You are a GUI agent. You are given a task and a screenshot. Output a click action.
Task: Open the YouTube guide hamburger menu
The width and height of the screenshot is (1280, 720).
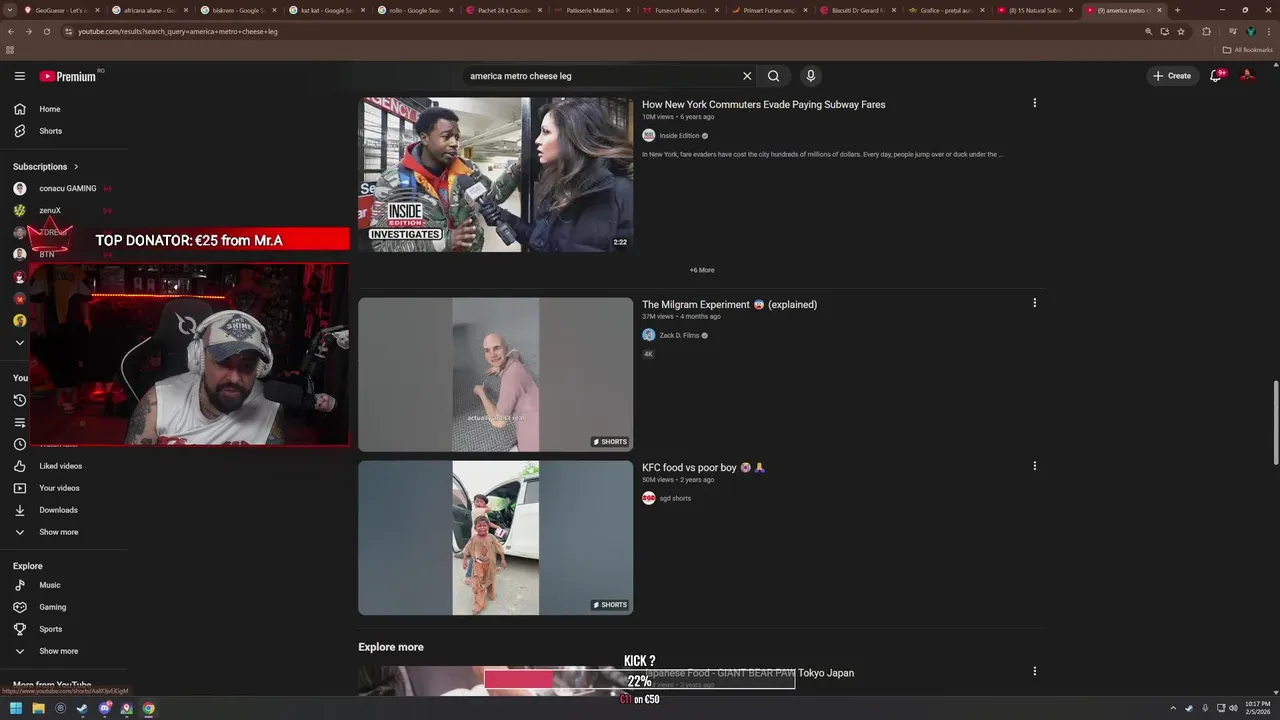point(19,76)
